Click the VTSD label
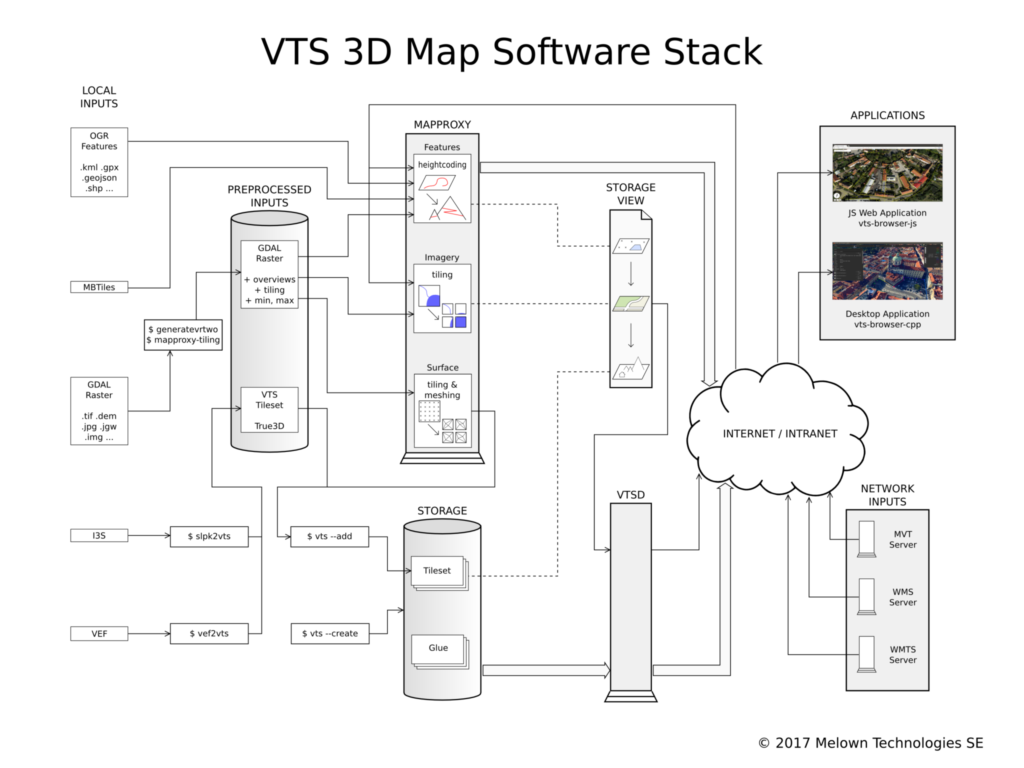The width and height of the screenshot is (1024, 768). 631,495
